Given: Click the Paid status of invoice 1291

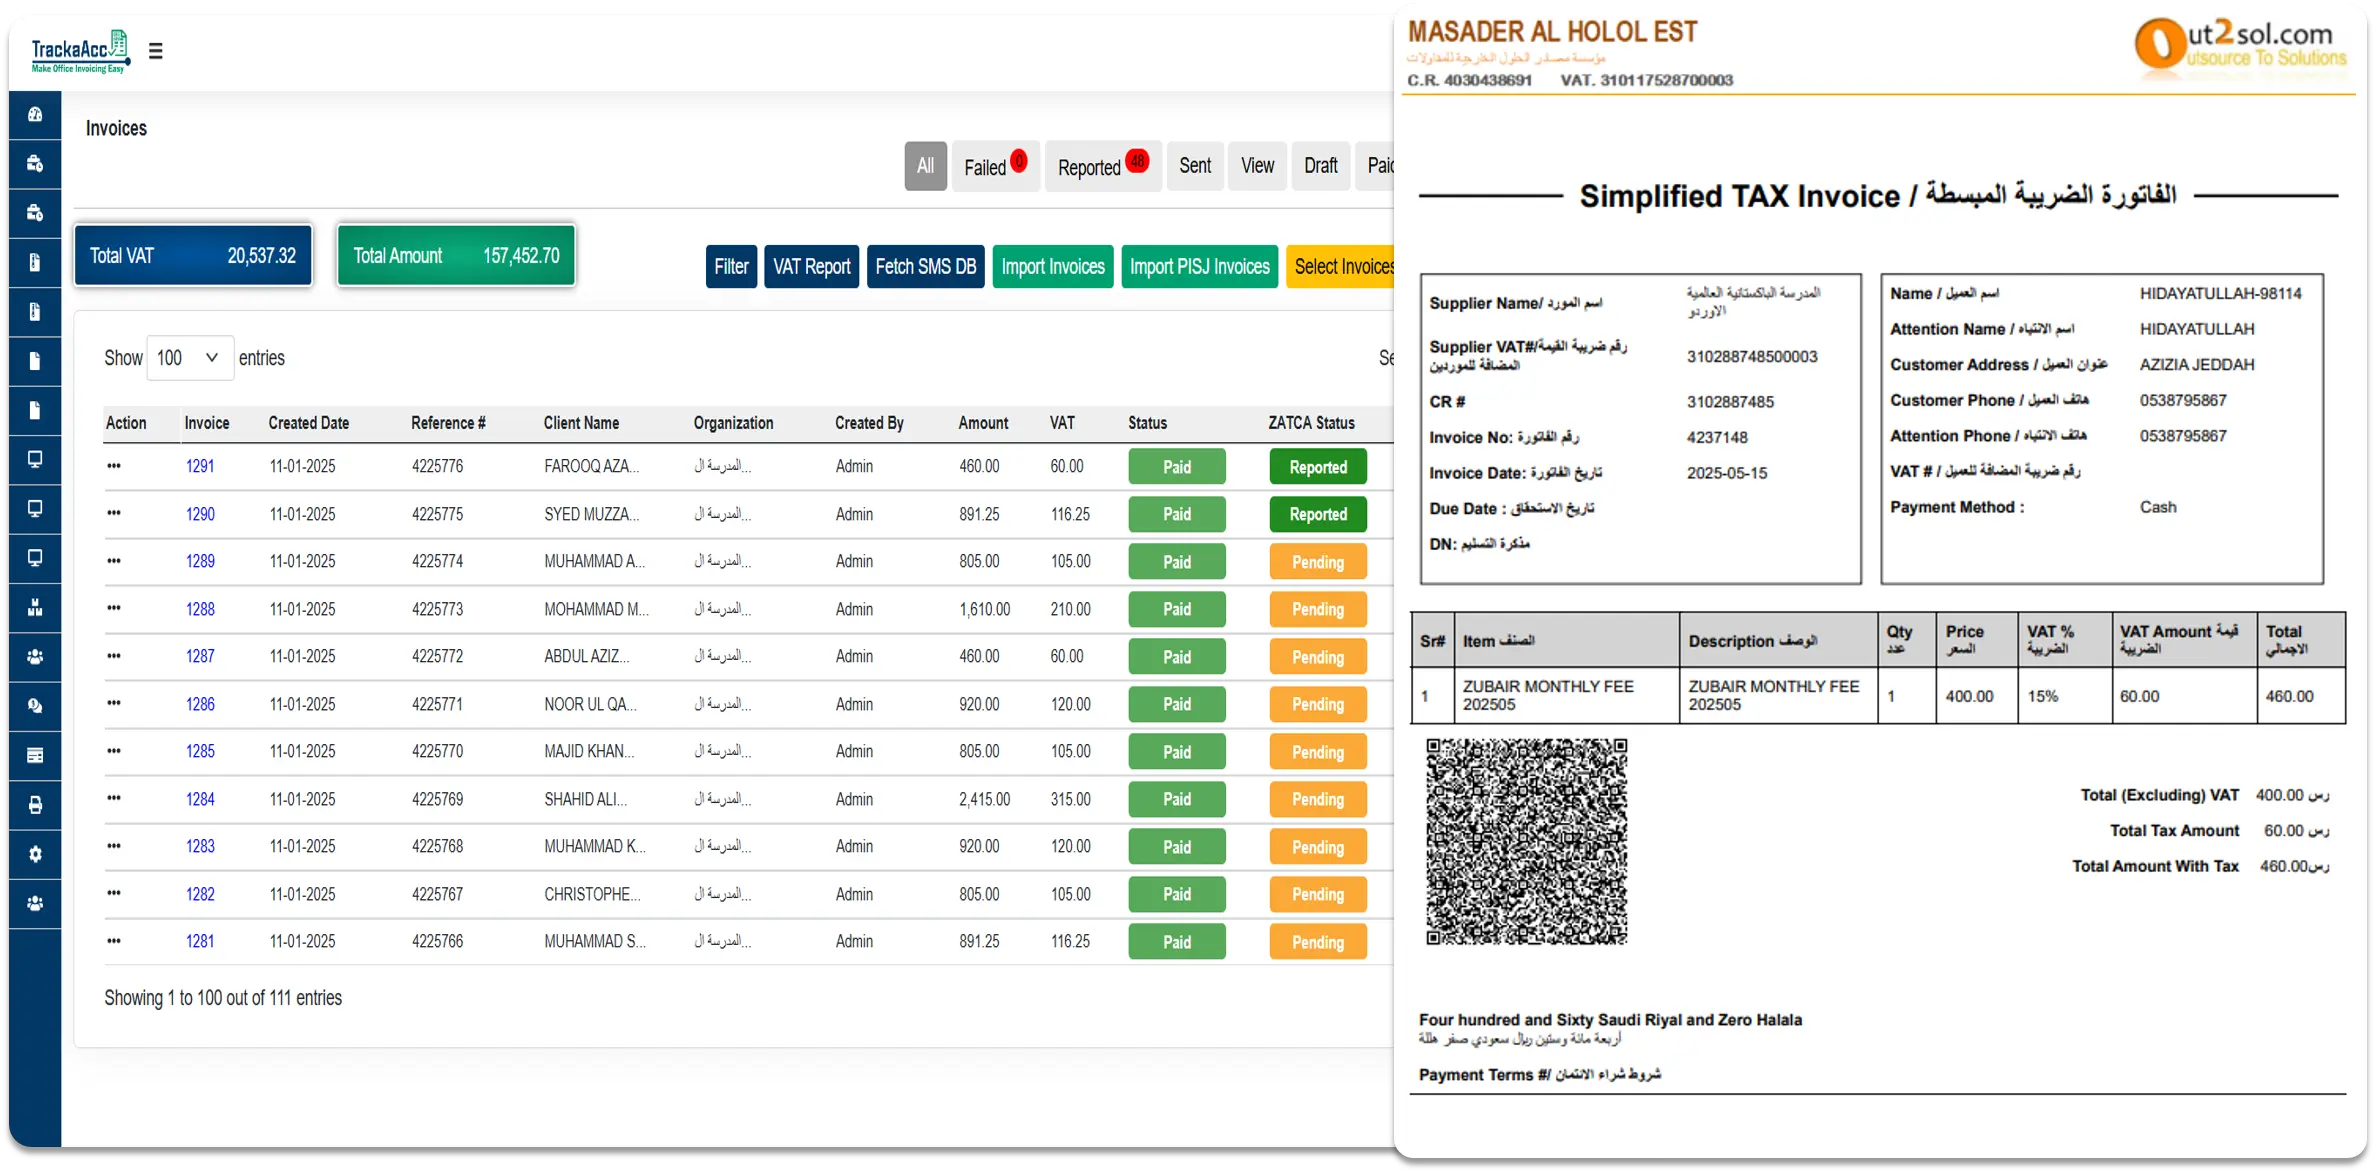Looking at the screenshot, I should [1177, 467].
